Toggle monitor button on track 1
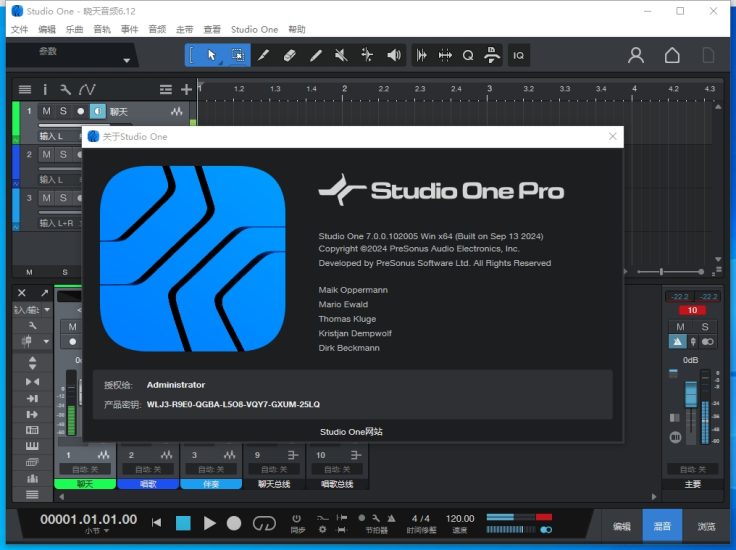 pos(98,111)
